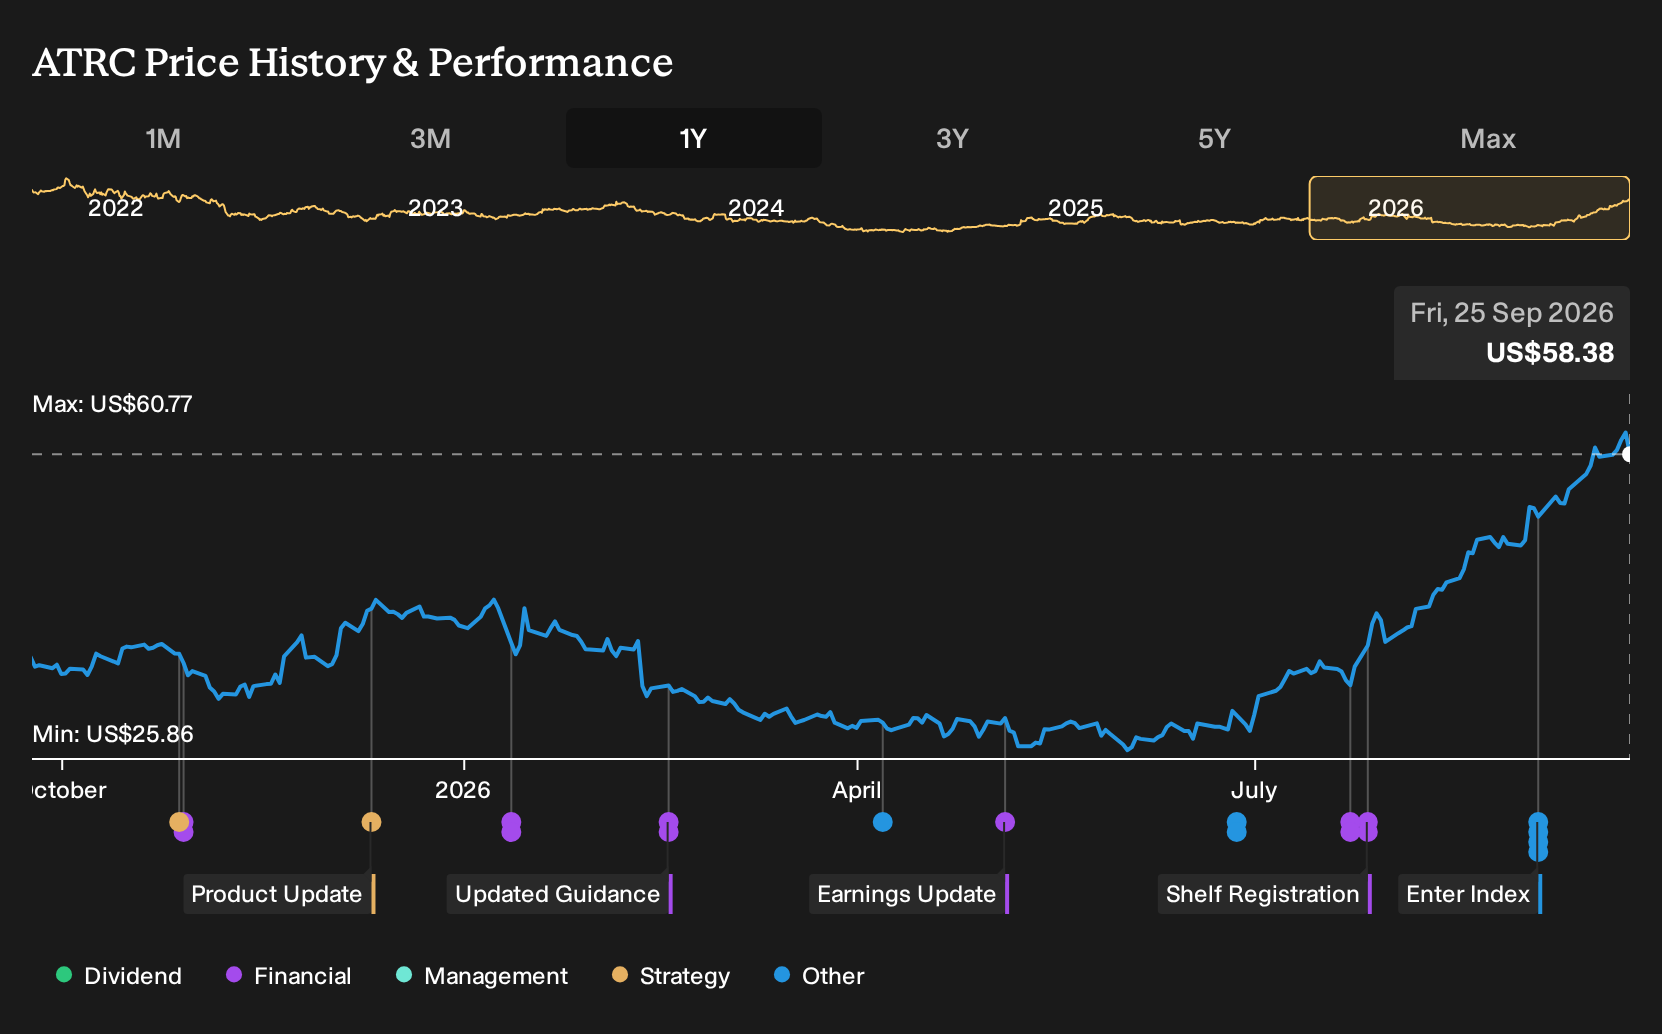Open the Updated Guidance event label
1662x1034 pixels.
(560, 894)
